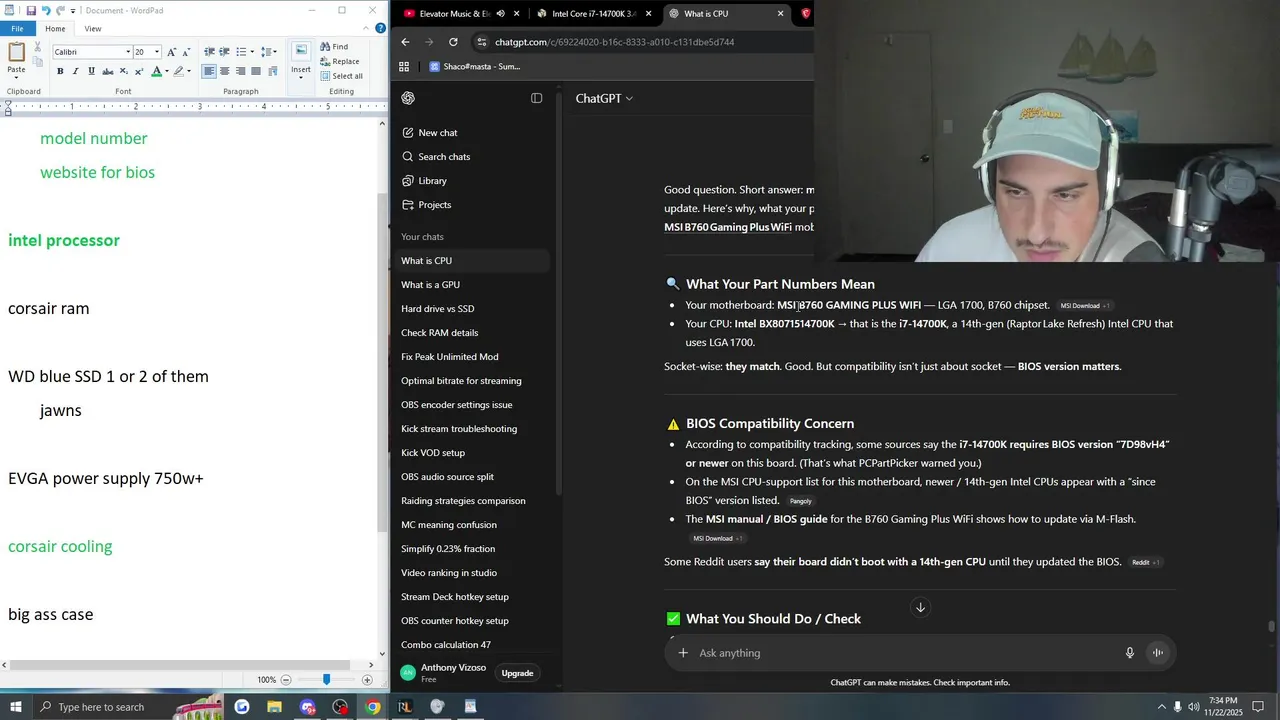The width and height of the screenshot is (1280, 720).
Task: Open the line spacing dropdown
Action: click(269, 52)
